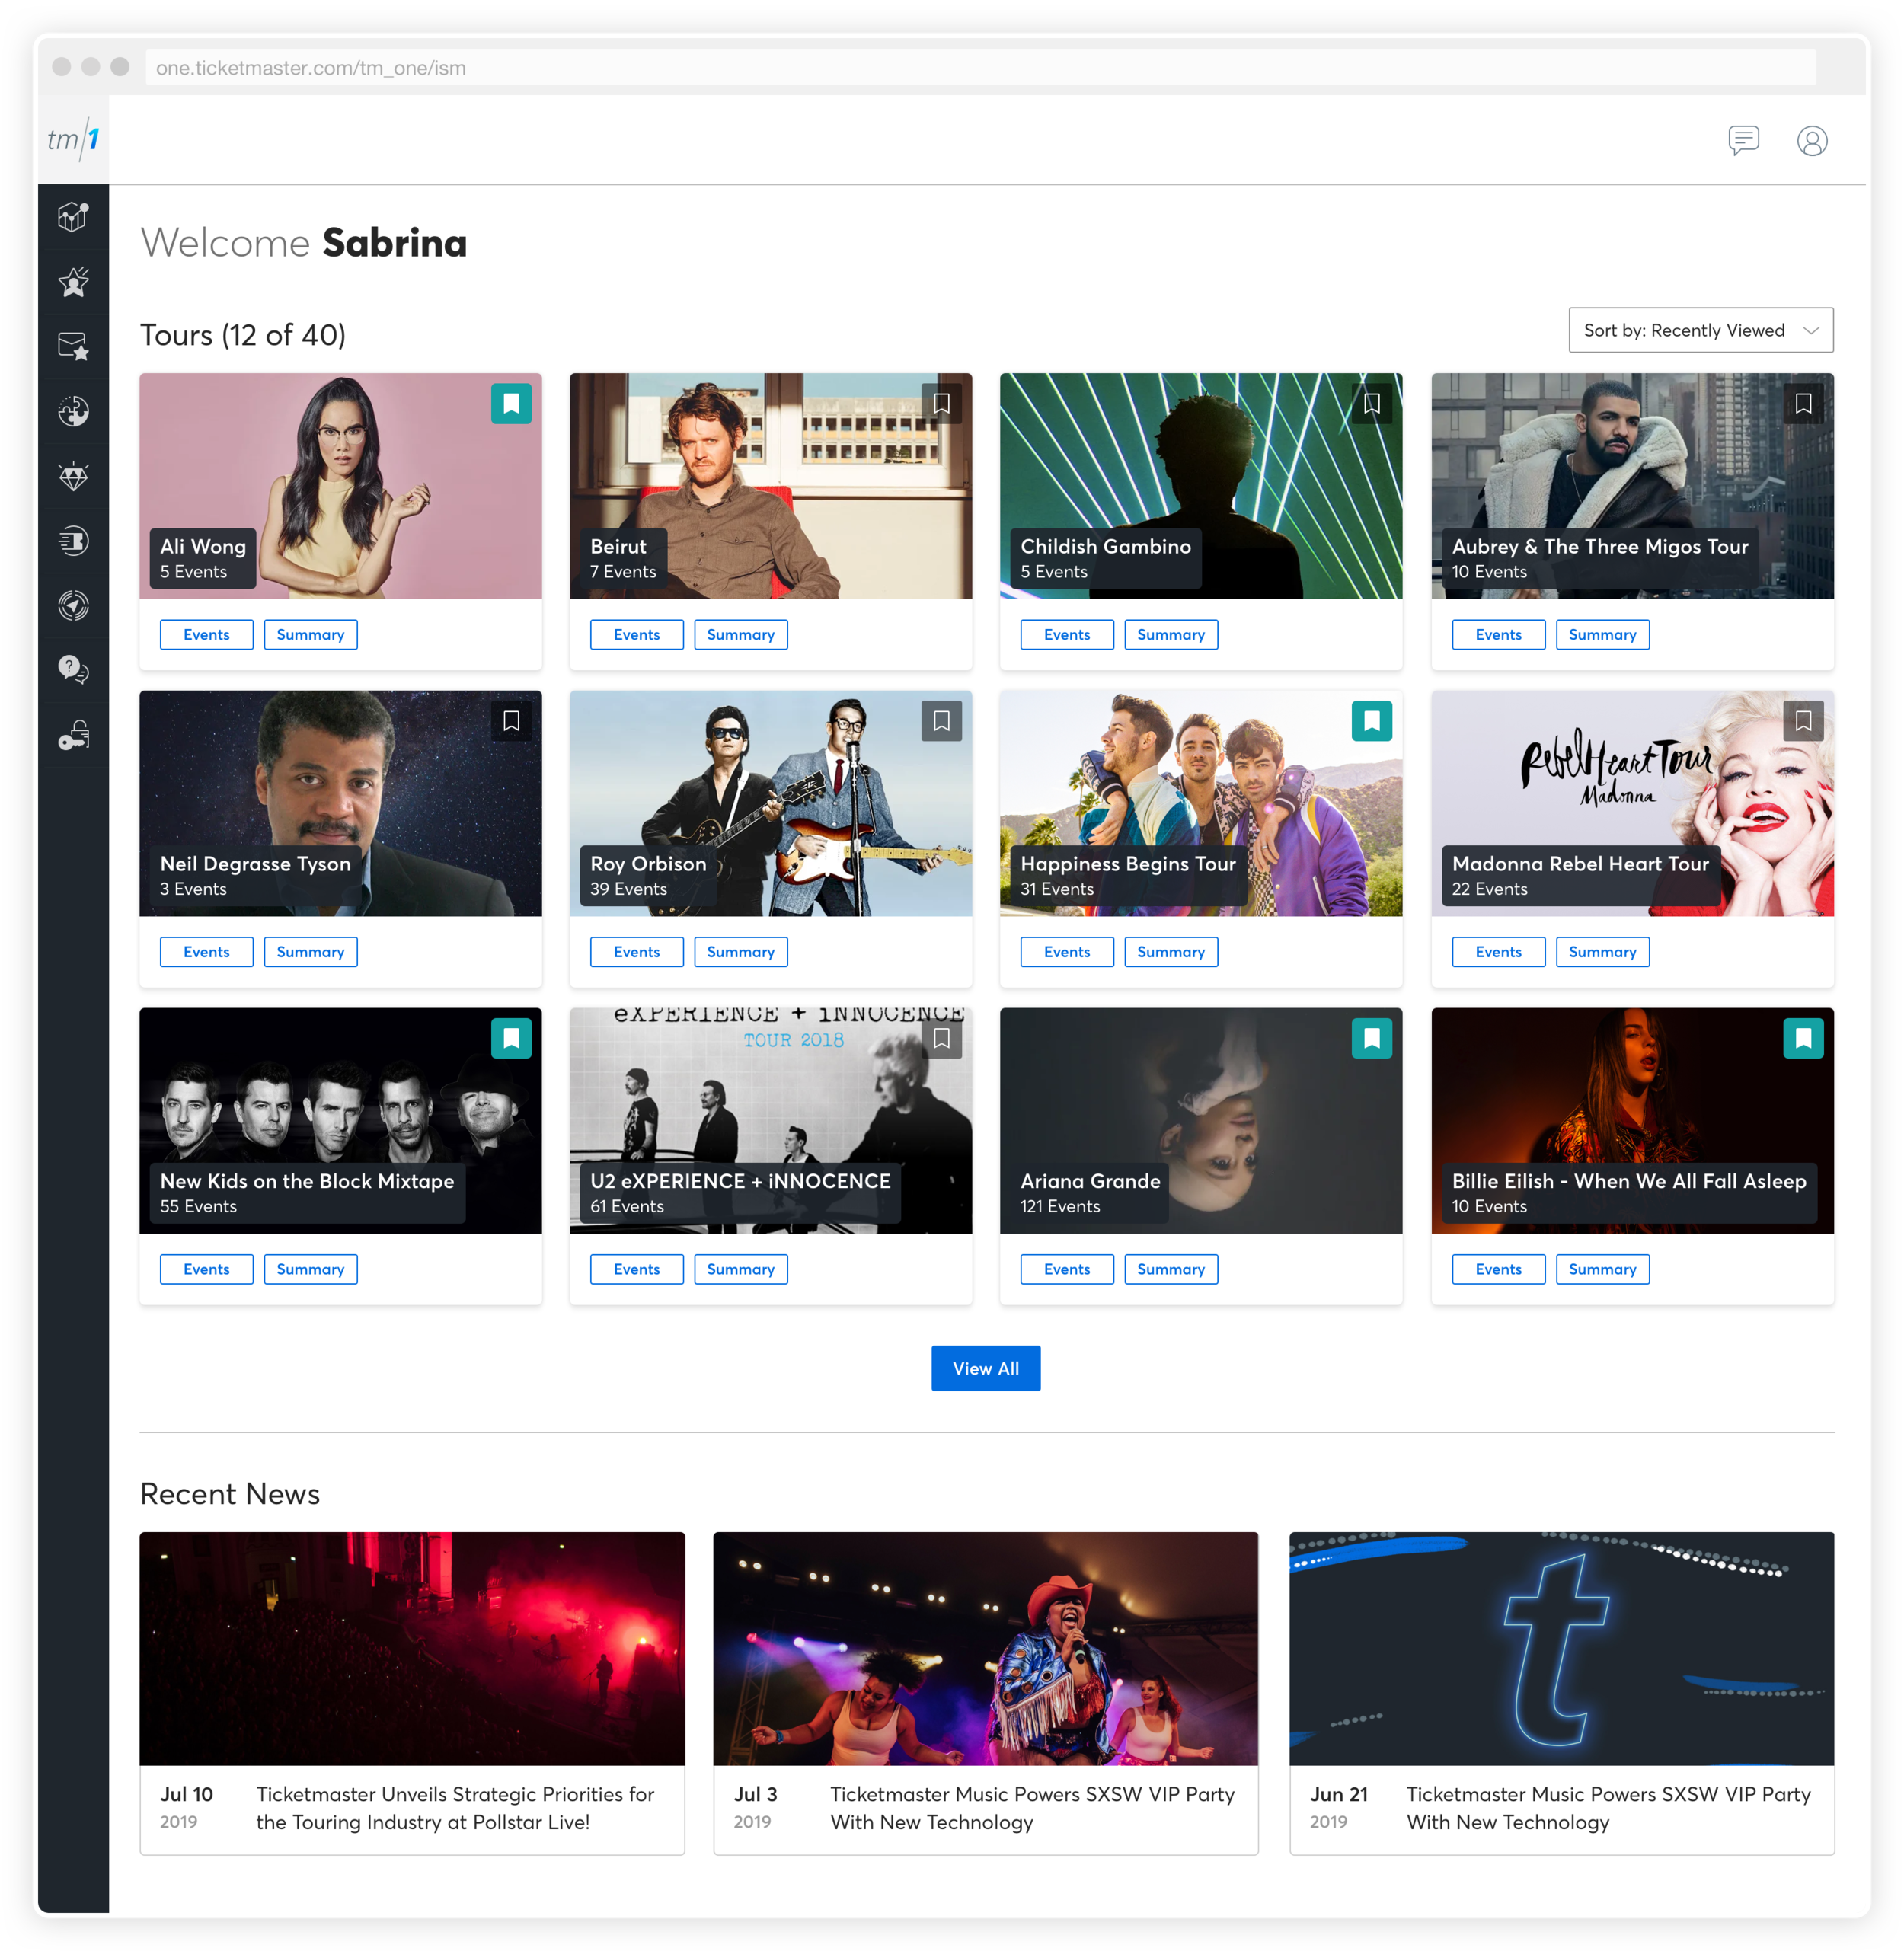Open the help question chat icon
Screen dimensions: 1904x1951
point(73,669)
